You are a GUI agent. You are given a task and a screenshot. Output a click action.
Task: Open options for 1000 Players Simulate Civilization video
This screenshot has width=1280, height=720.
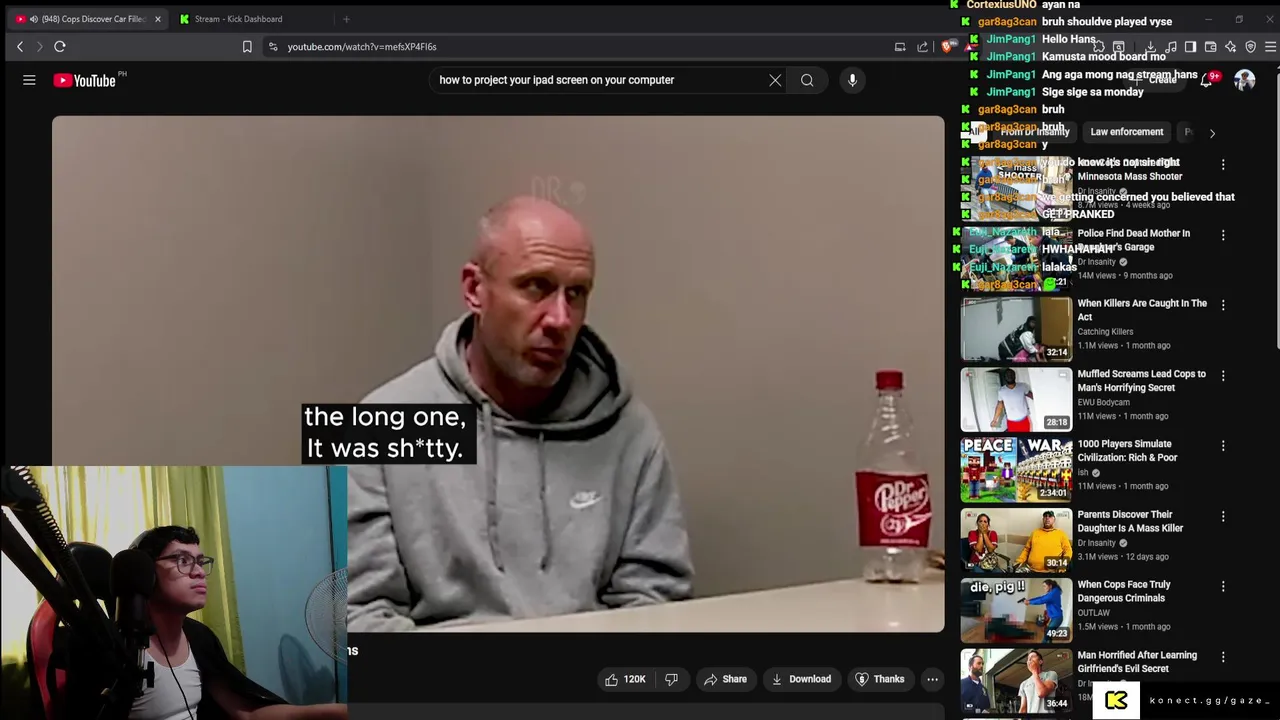(x=1223, y=446)
